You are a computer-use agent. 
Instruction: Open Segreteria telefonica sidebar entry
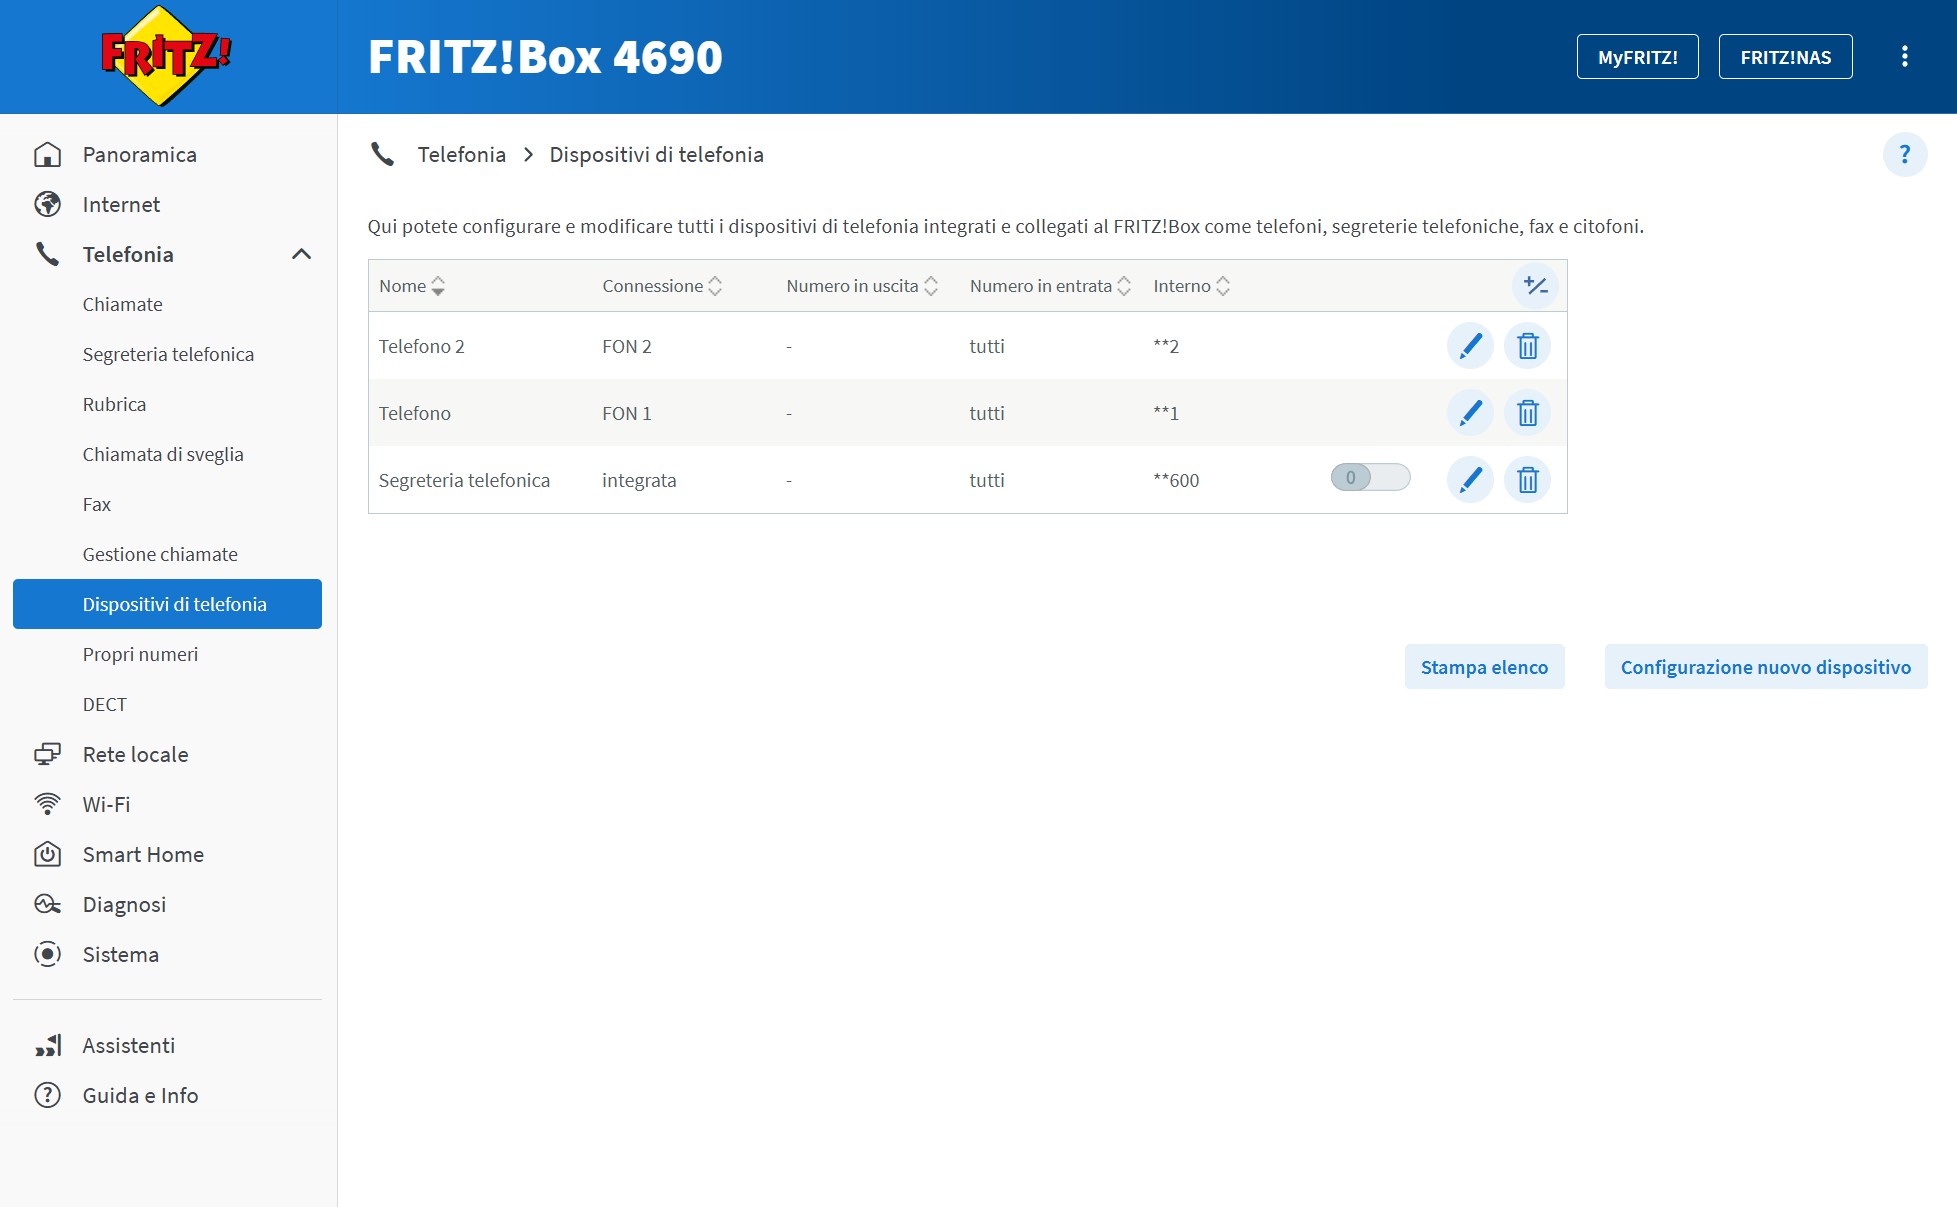click(x=167, y=354)
